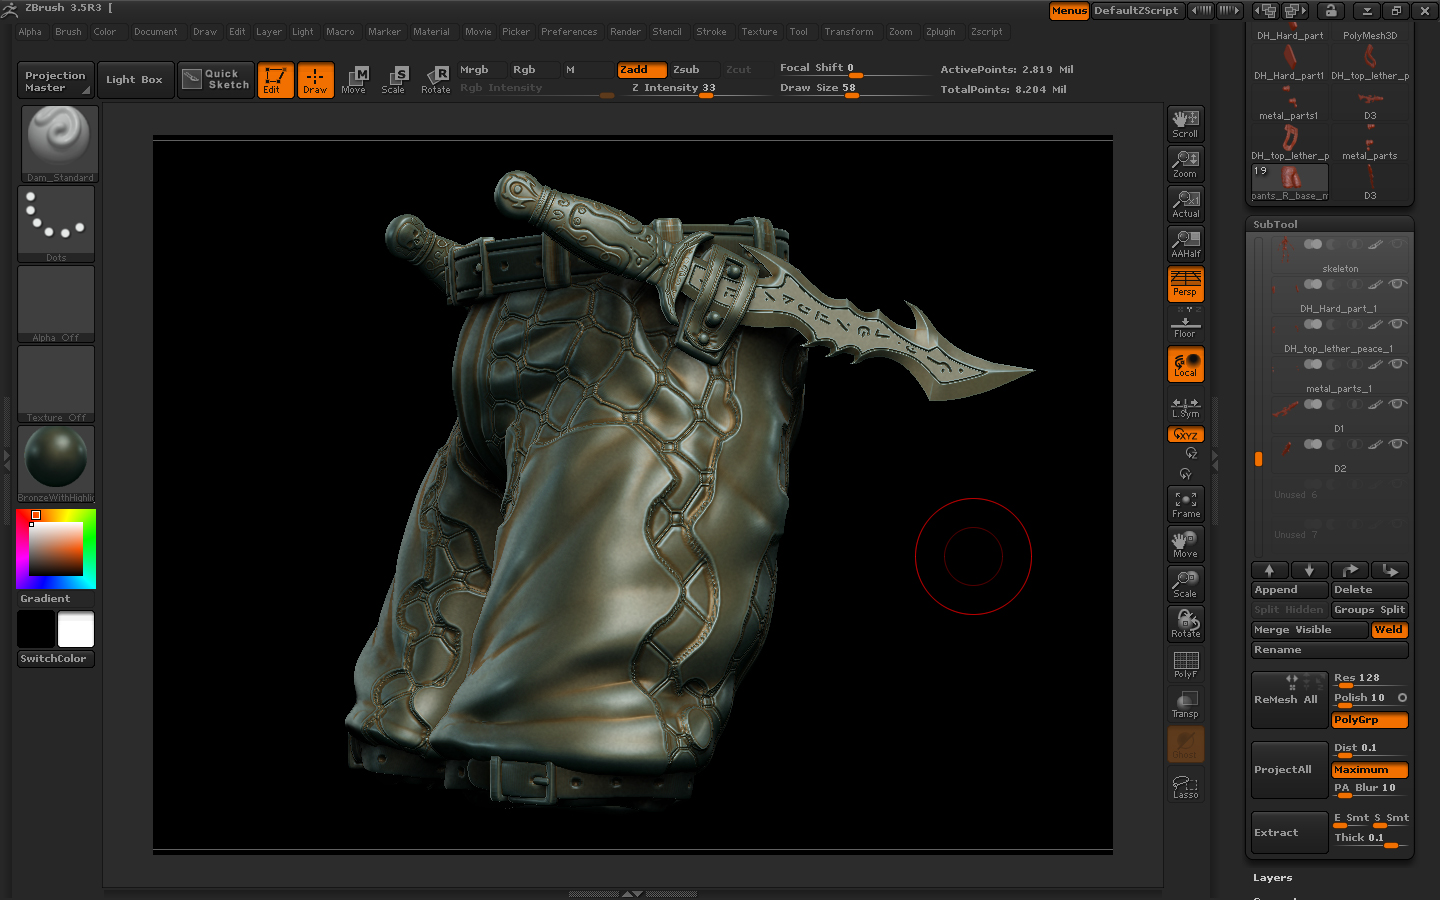
Task: Select the pants_R_base tool thumbnail
Action: click(x=1290, y=183)
